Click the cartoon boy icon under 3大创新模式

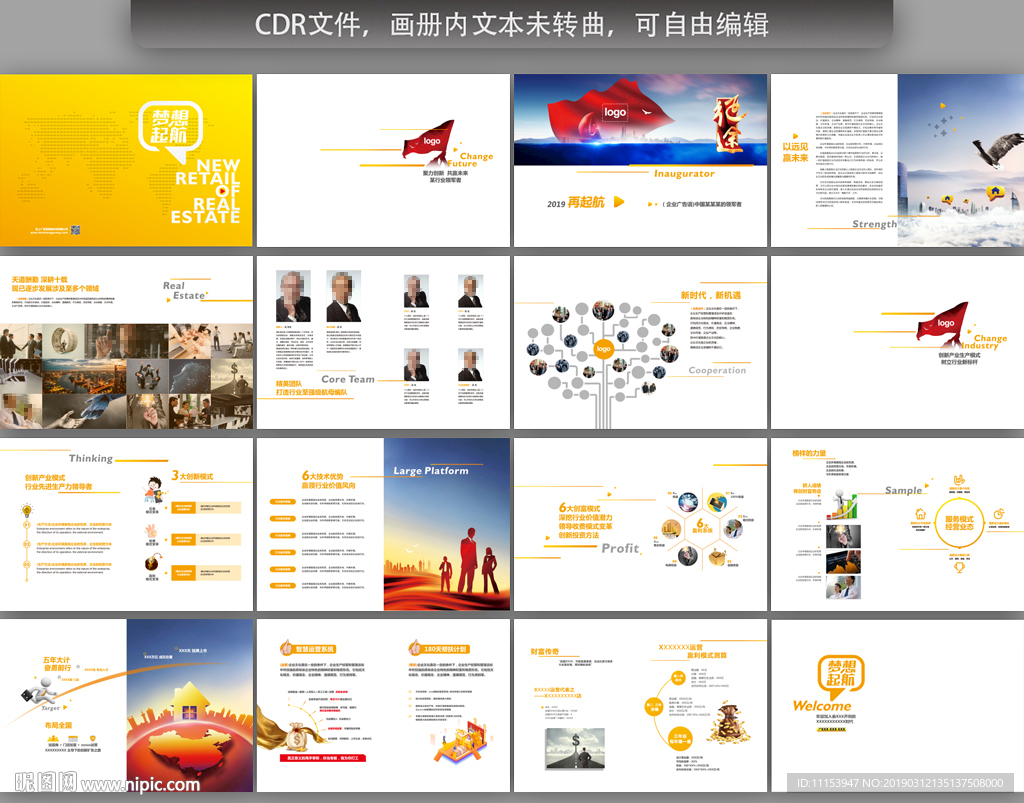(x=153, y=490)
